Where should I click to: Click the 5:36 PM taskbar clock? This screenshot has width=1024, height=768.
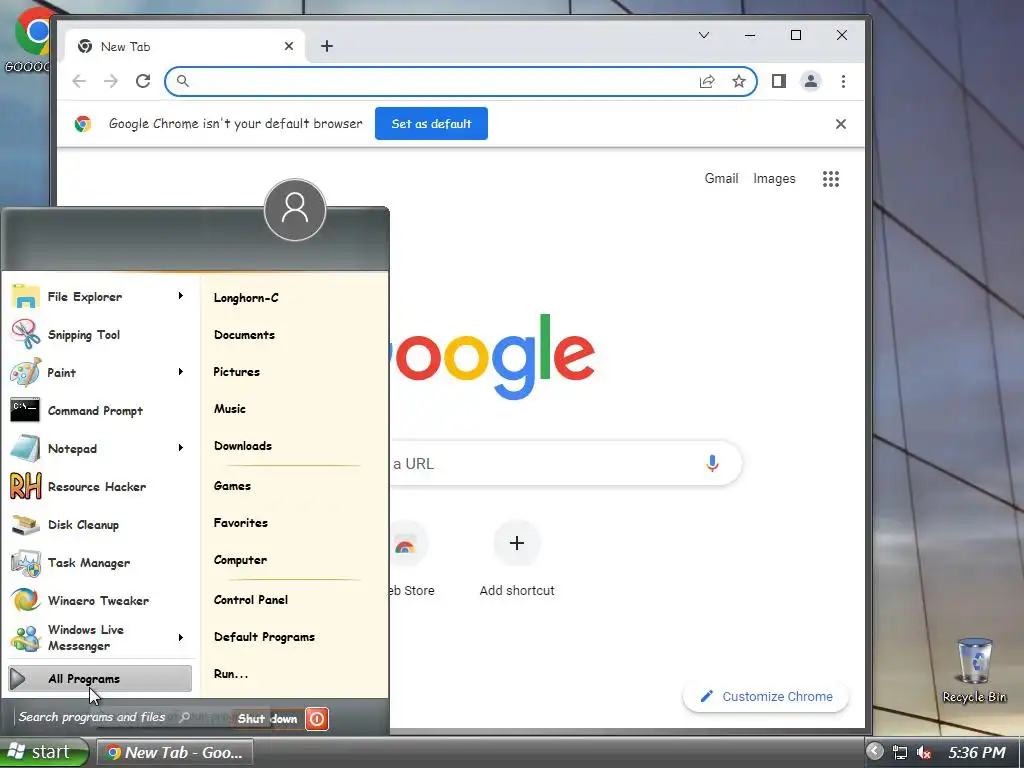coord(976,752)
